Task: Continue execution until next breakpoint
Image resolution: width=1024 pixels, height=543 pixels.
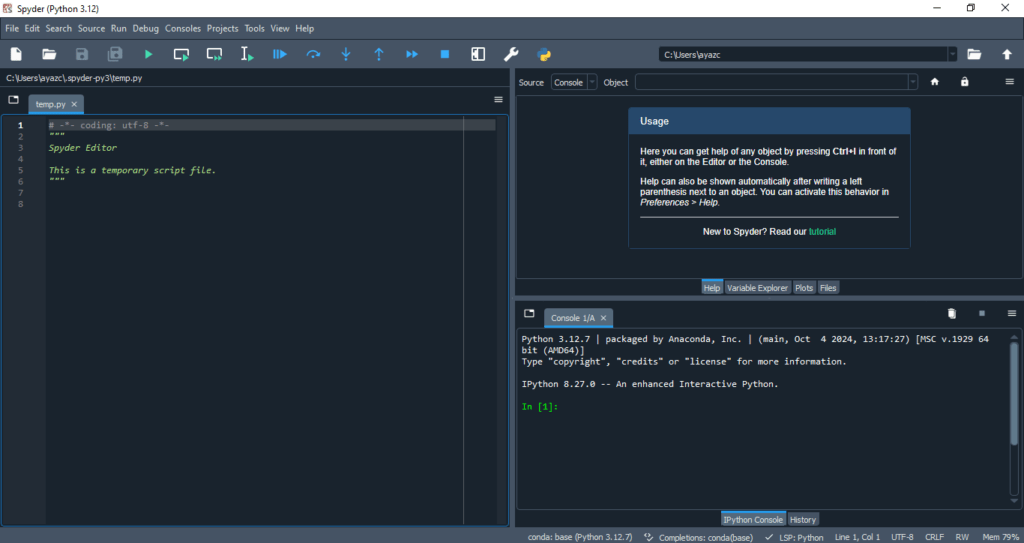Action: tap(411, 54)
